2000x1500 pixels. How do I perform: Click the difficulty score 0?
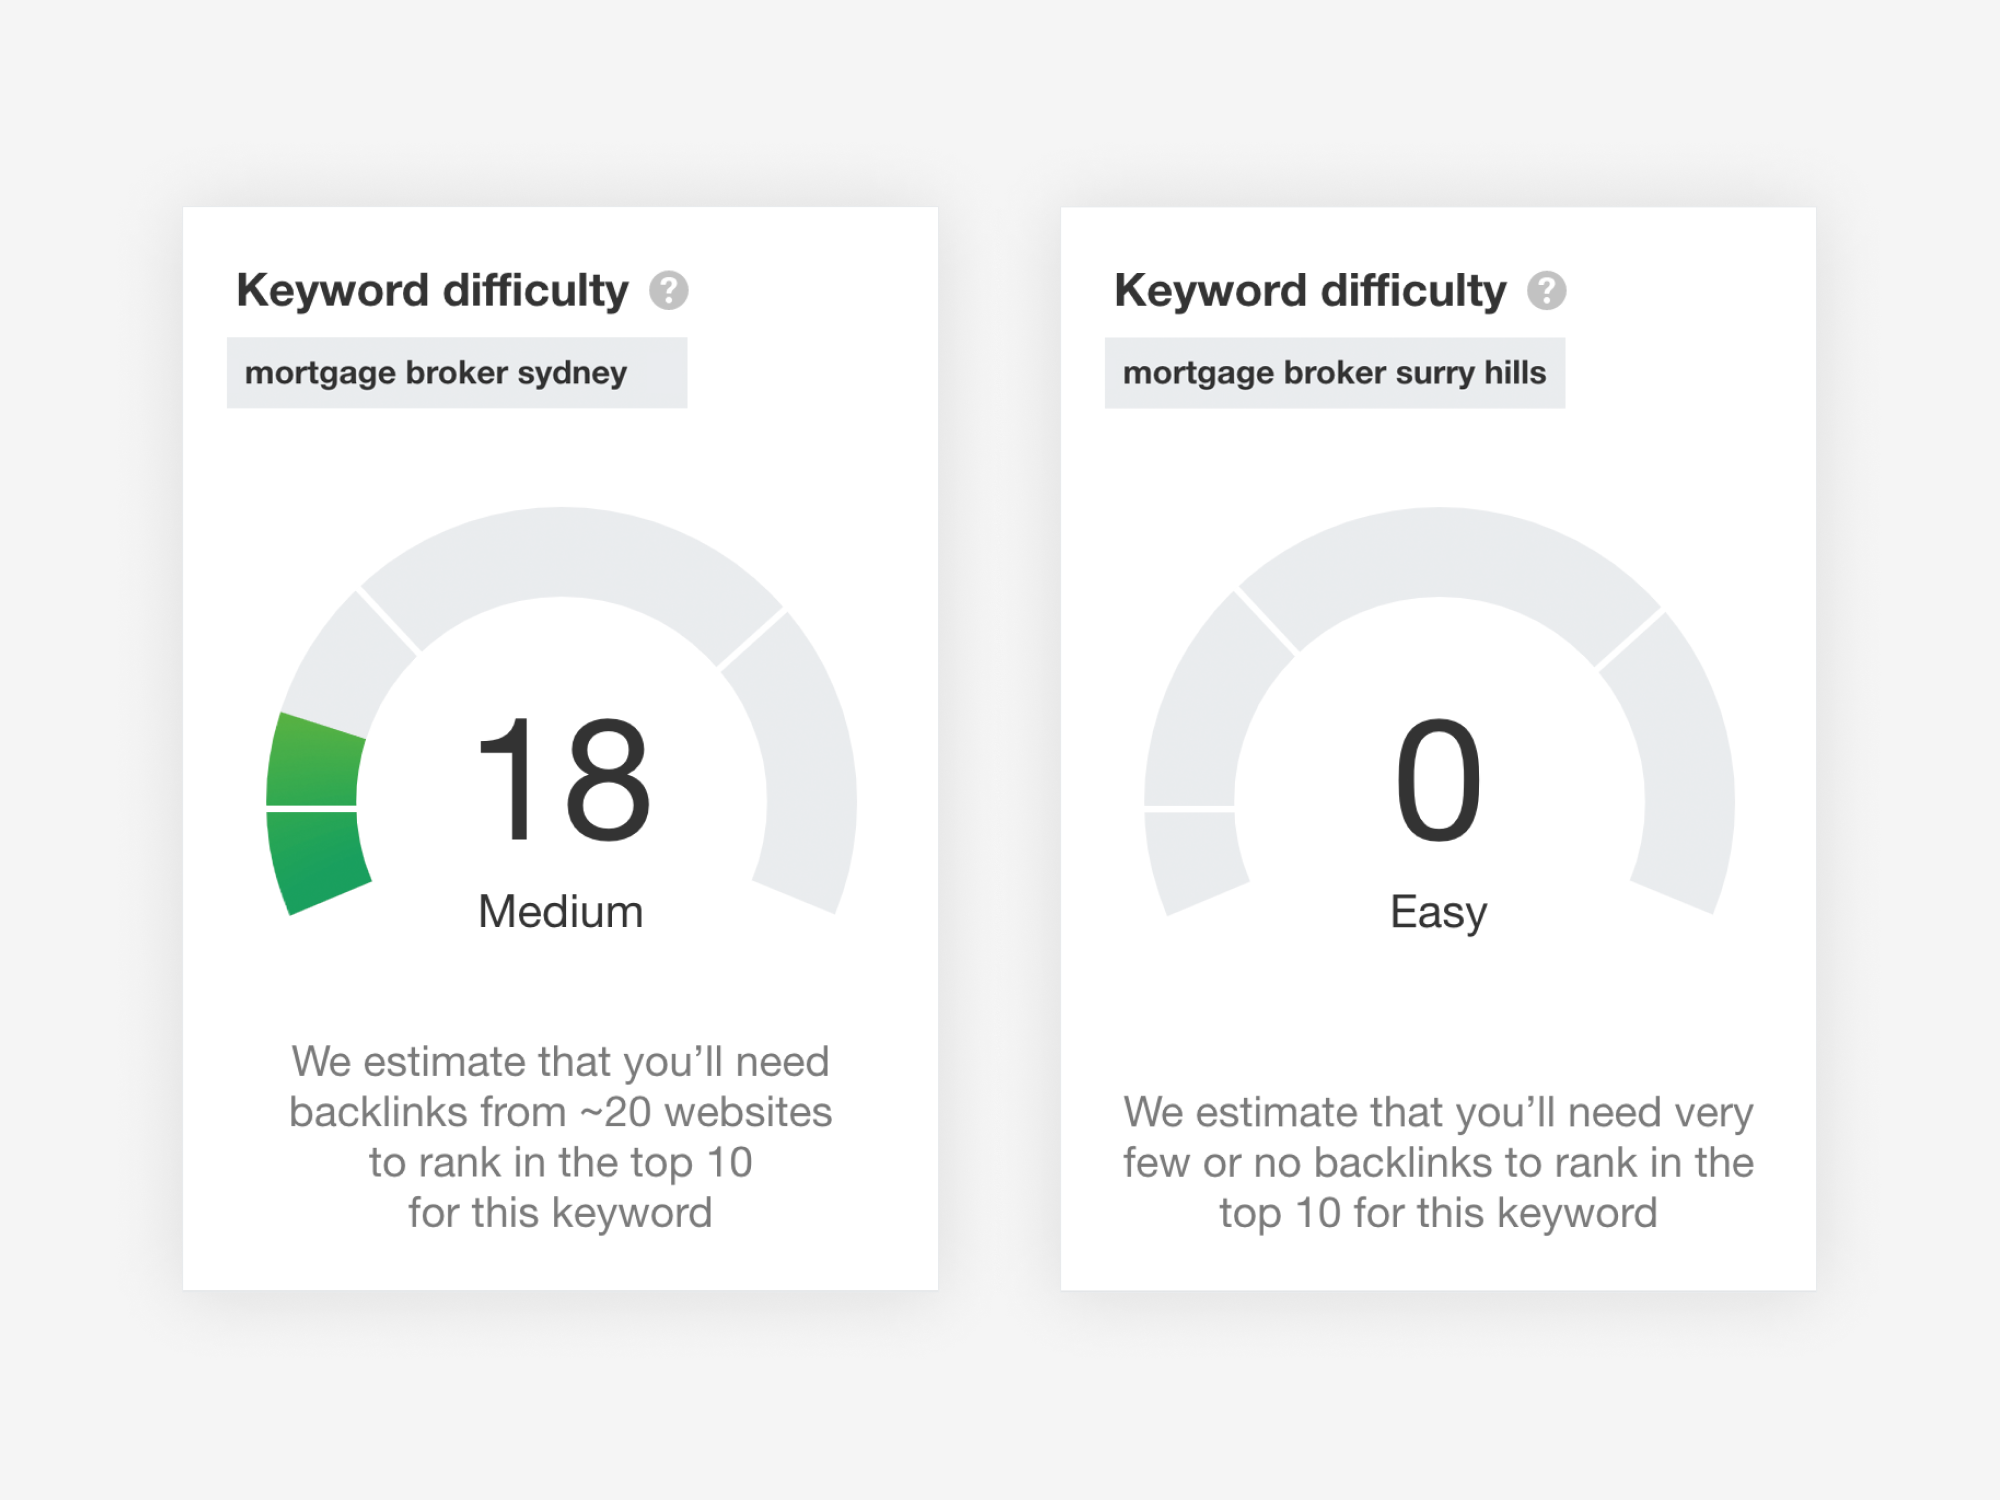tap(1438, 780)
